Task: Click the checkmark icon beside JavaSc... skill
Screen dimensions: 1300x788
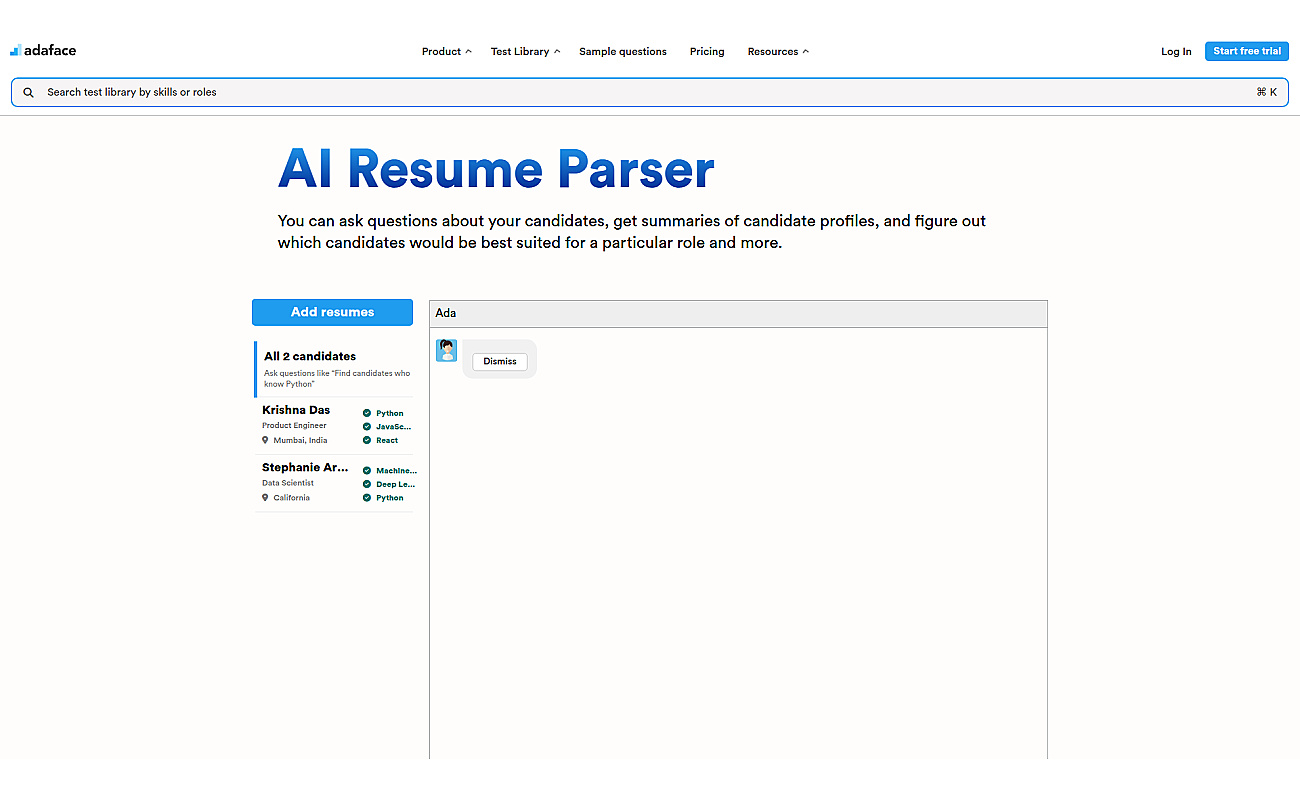Action: [x=367, y=427]
